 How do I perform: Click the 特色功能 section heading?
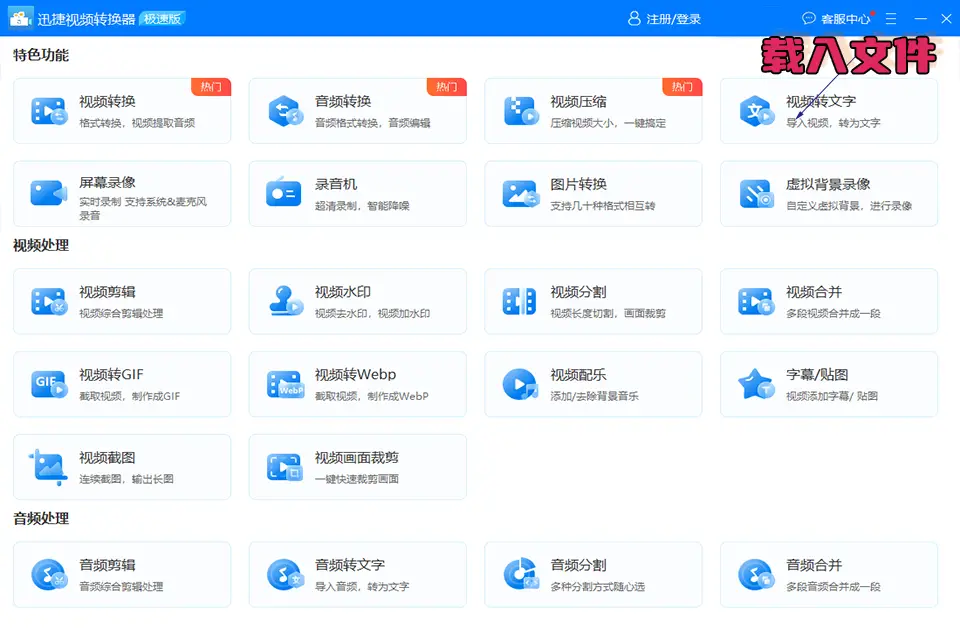41,55
